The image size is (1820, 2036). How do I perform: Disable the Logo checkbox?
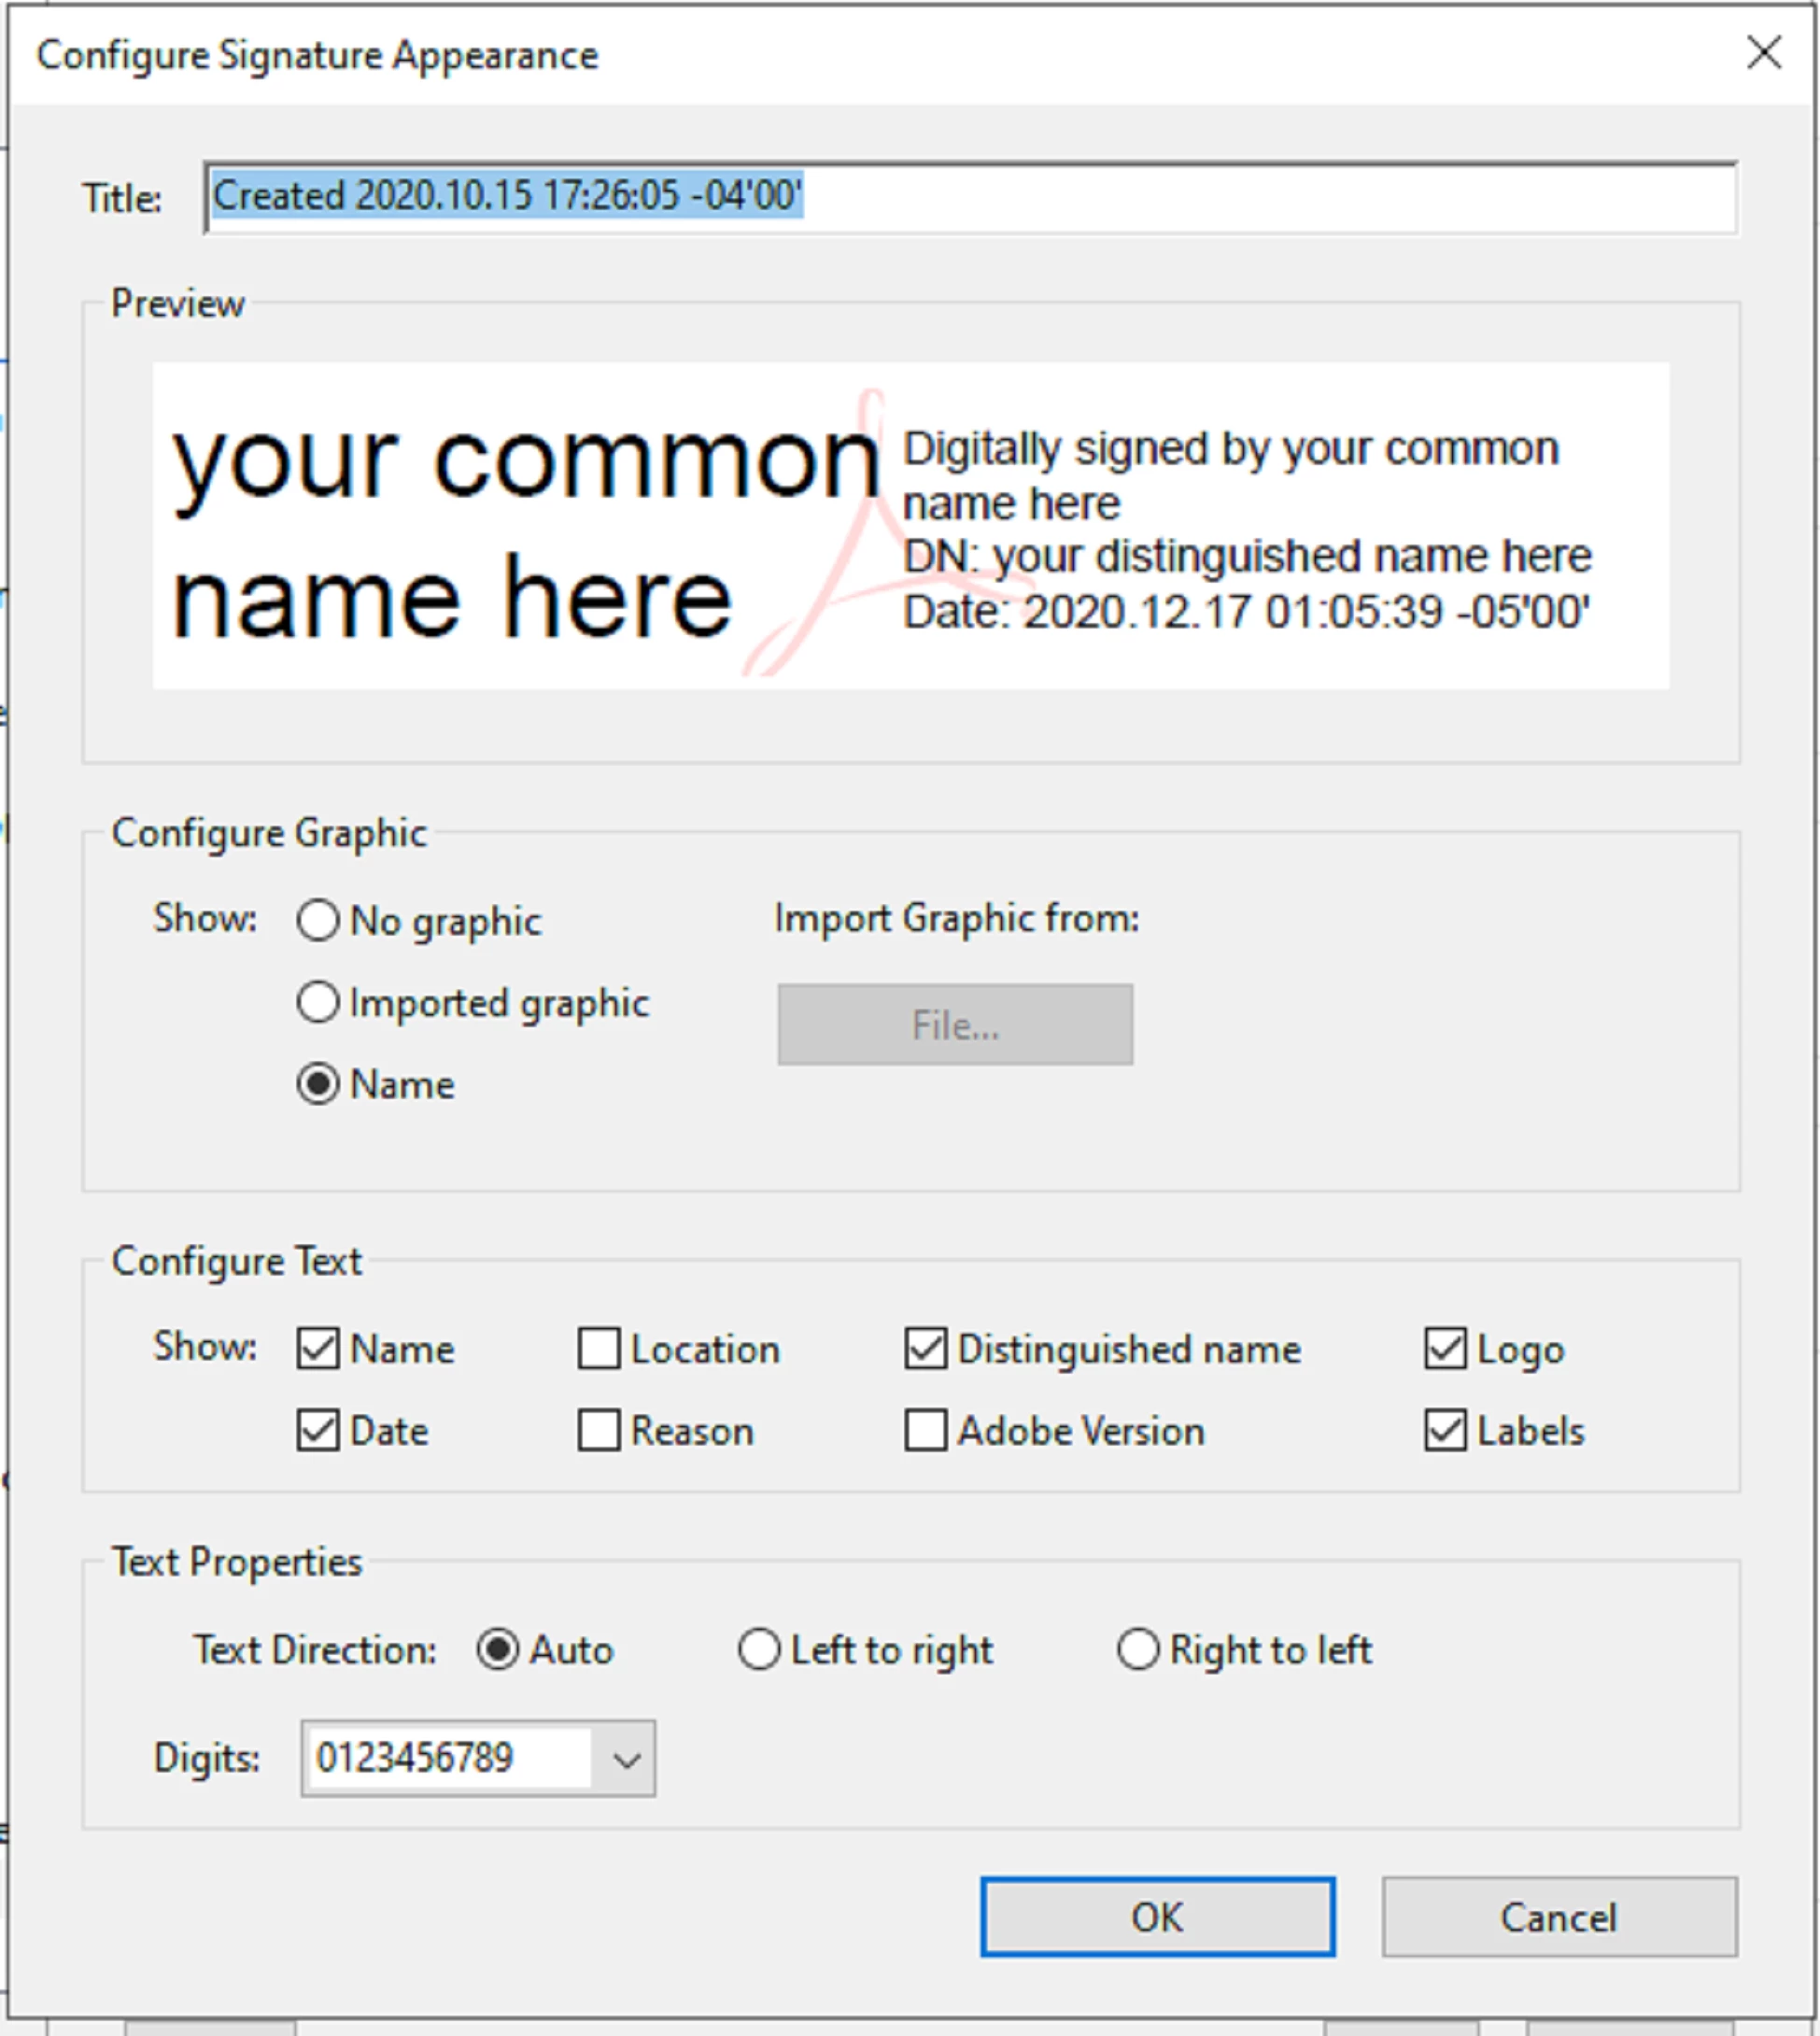point(1445,1348)
